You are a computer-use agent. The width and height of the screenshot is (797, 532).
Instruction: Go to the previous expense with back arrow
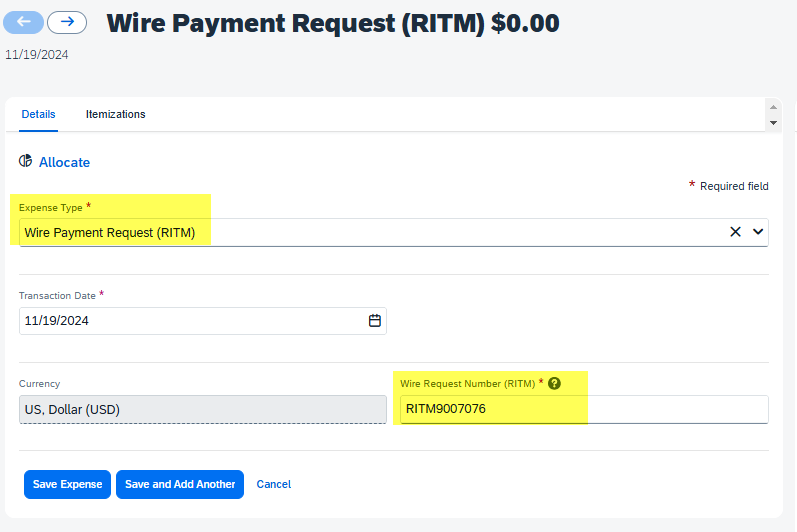click(x=23, y=22)
